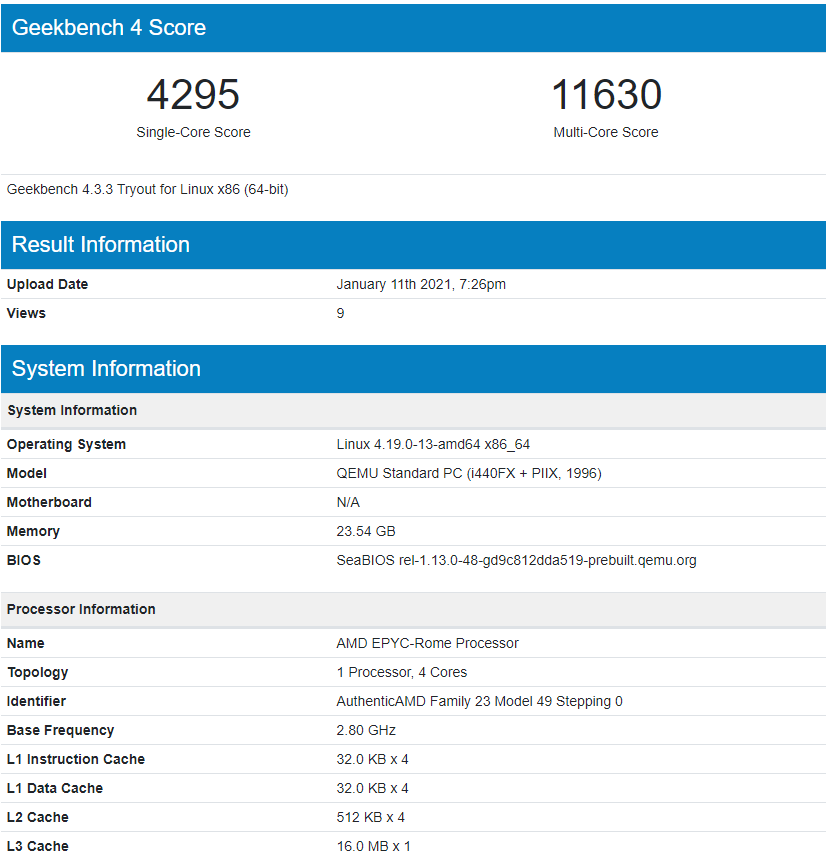
Task: Click the single-core score 4295
Action: pos(193,94)
